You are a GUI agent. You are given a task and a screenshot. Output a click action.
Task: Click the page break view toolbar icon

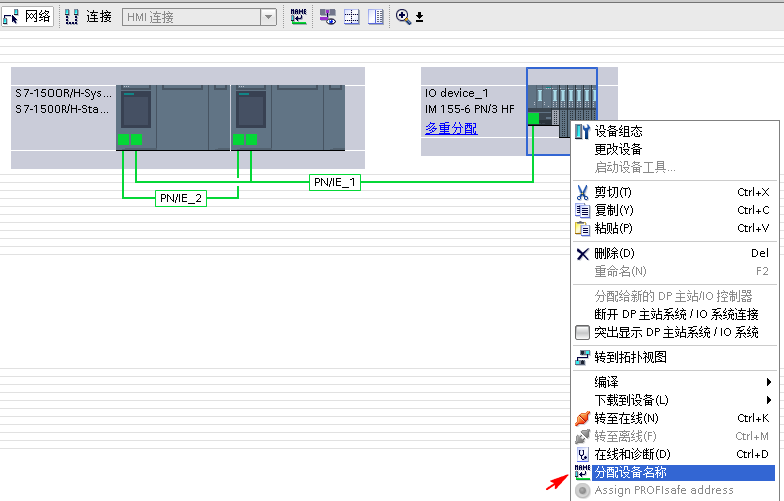pyautogui.click(x=352, y=16)
